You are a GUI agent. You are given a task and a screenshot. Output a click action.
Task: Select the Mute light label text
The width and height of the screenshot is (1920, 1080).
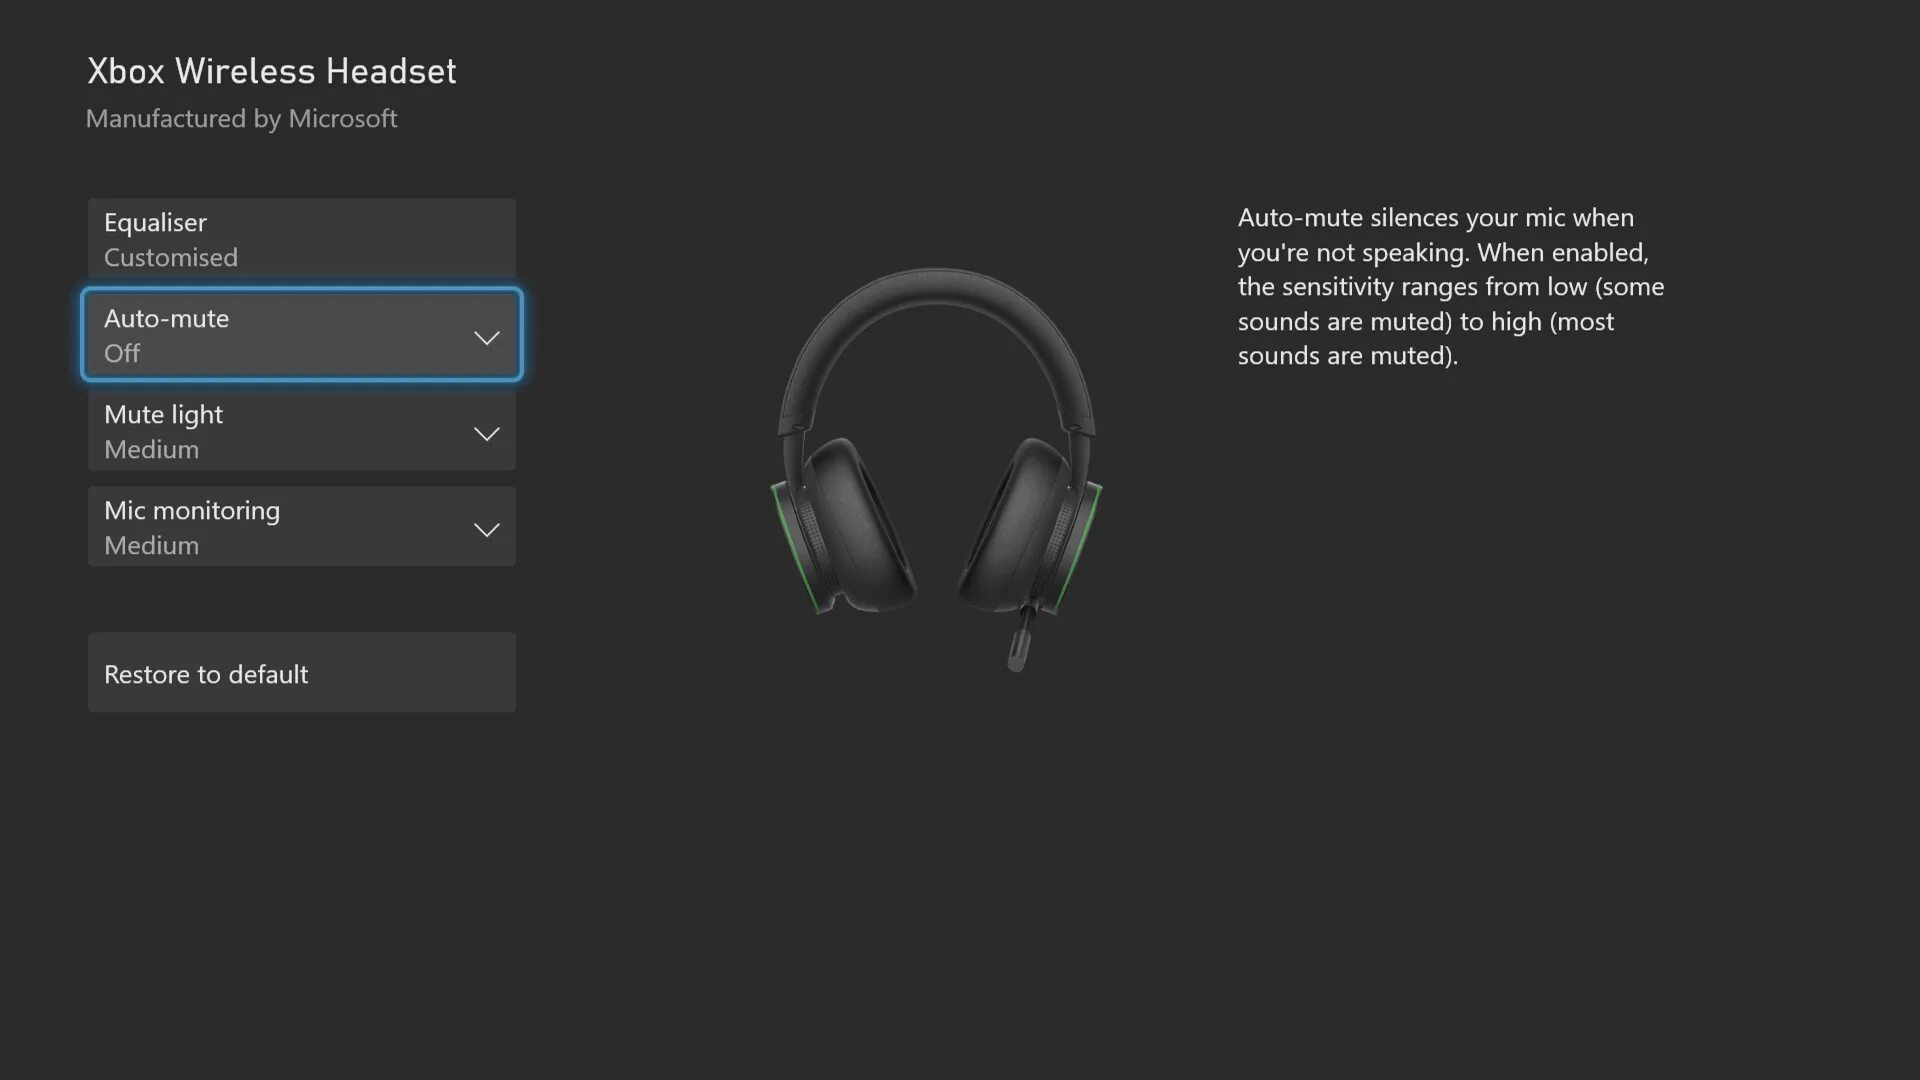163,414
